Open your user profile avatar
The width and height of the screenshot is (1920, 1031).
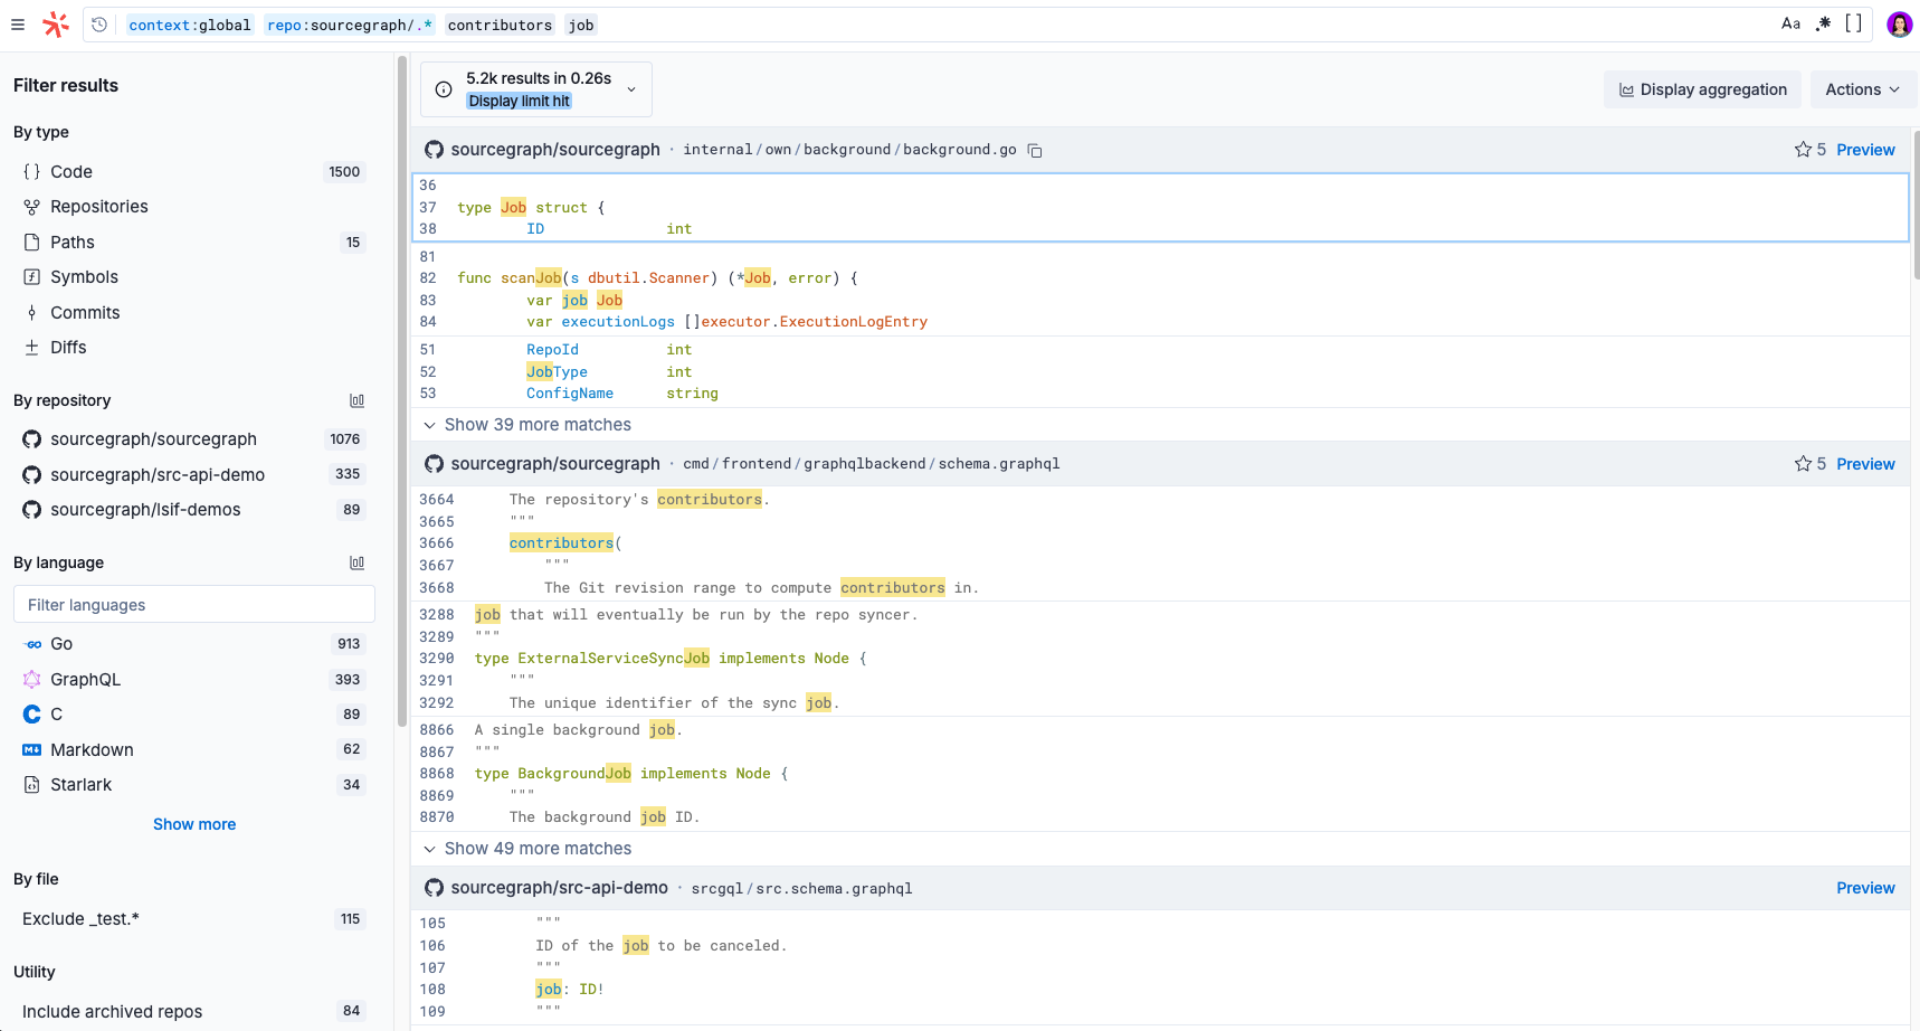pos(1897,24)
